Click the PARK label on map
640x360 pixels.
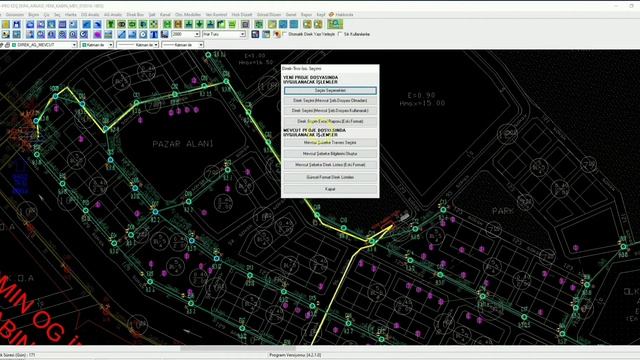pos(503,211)
